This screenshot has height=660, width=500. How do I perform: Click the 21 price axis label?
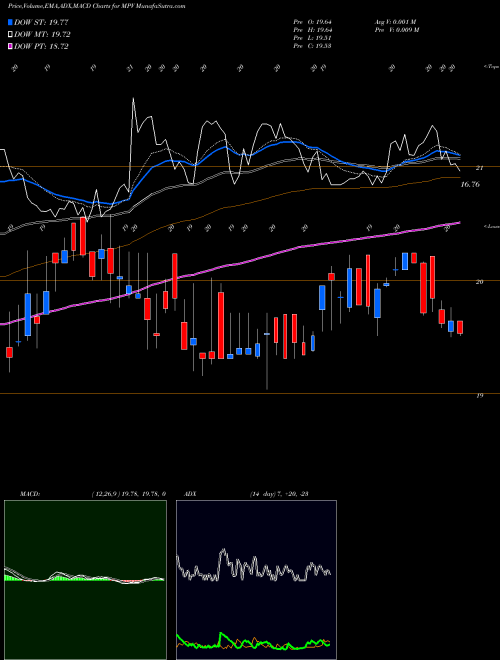click(479, 168)
